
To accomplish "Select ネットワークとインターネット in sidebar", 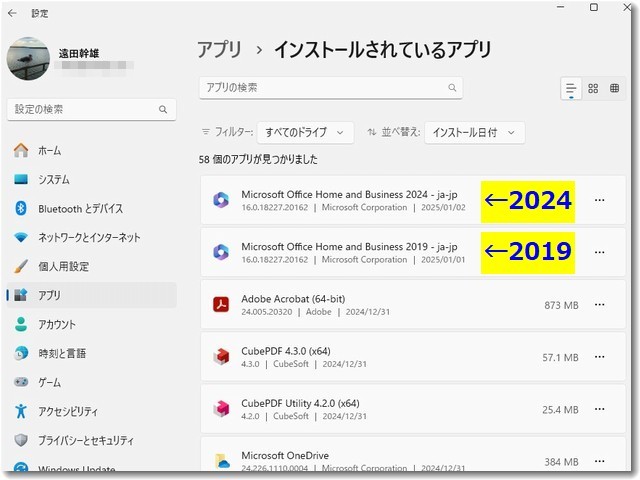I will tap(89, 238).
